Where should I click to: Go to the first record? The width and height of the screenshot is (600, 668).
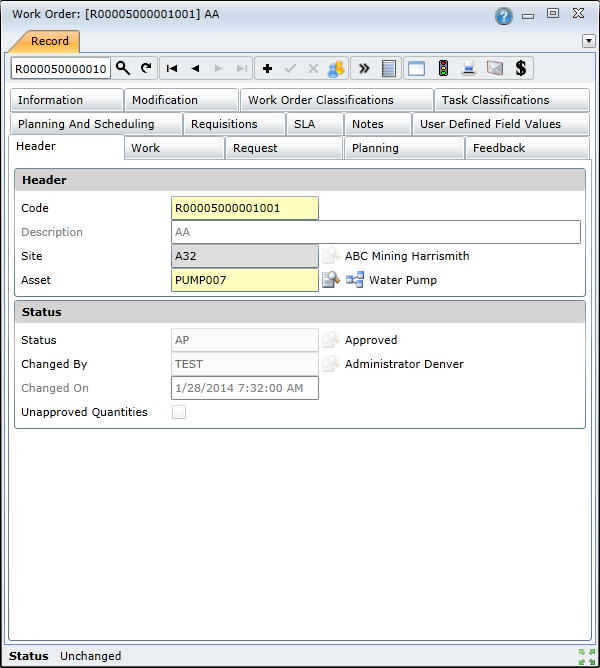[172, 68]
